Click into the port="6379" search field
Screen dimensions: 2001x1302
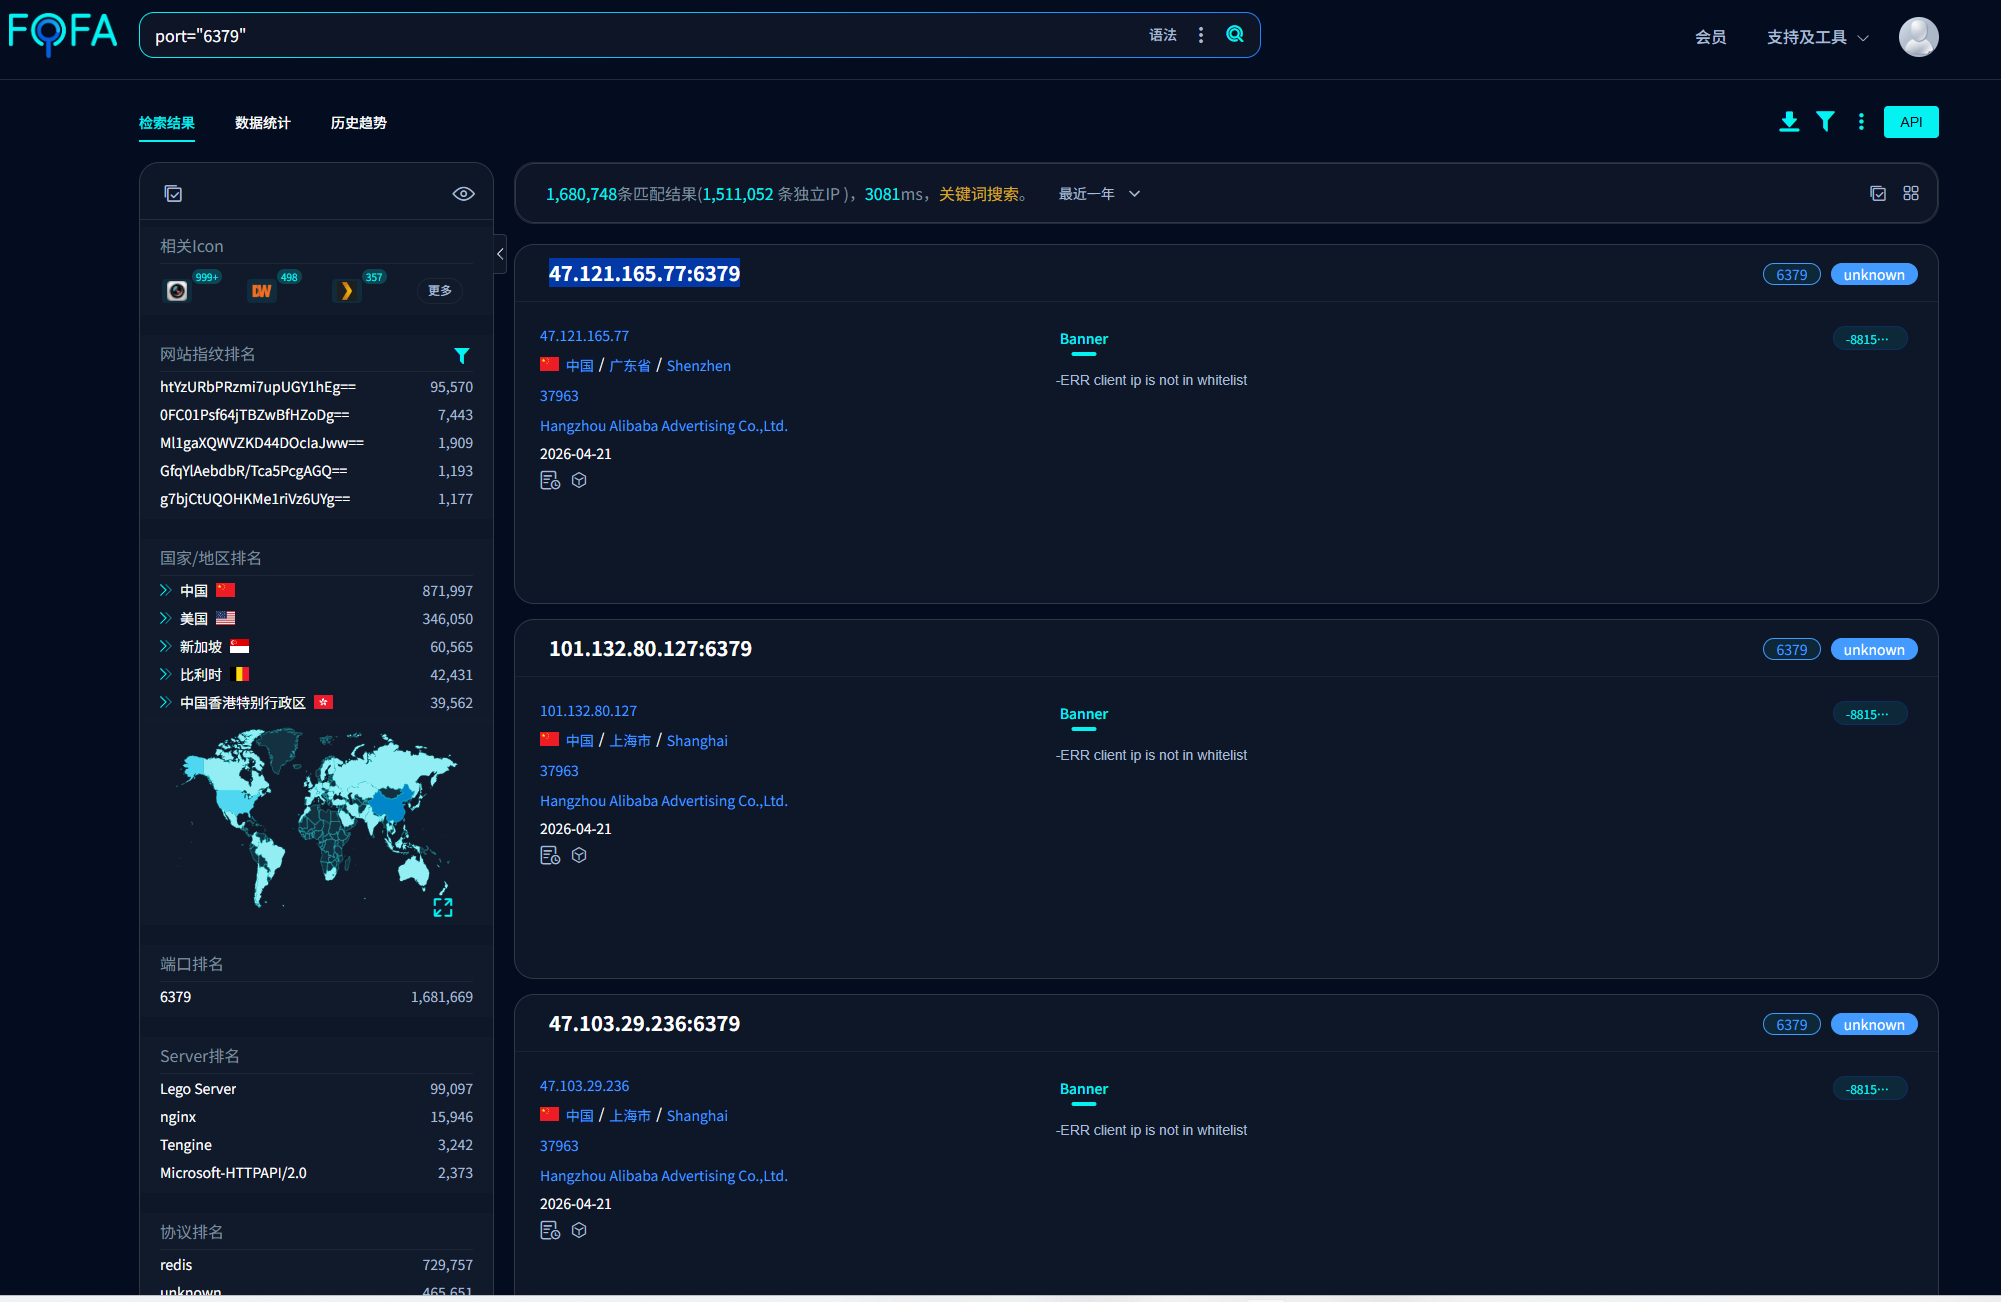click(x=640, y=36)
